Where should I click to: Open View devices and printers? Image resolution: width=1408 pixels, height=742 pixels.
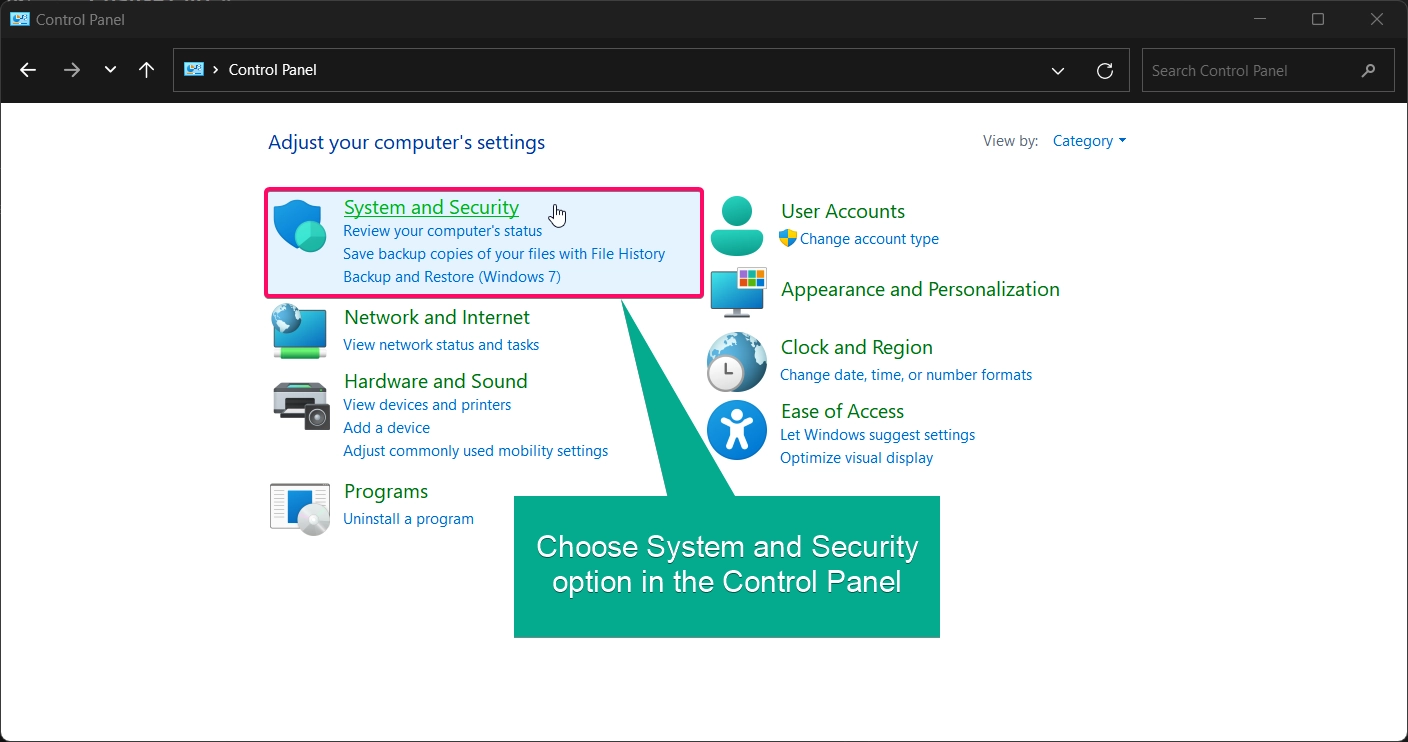point(427,405)
